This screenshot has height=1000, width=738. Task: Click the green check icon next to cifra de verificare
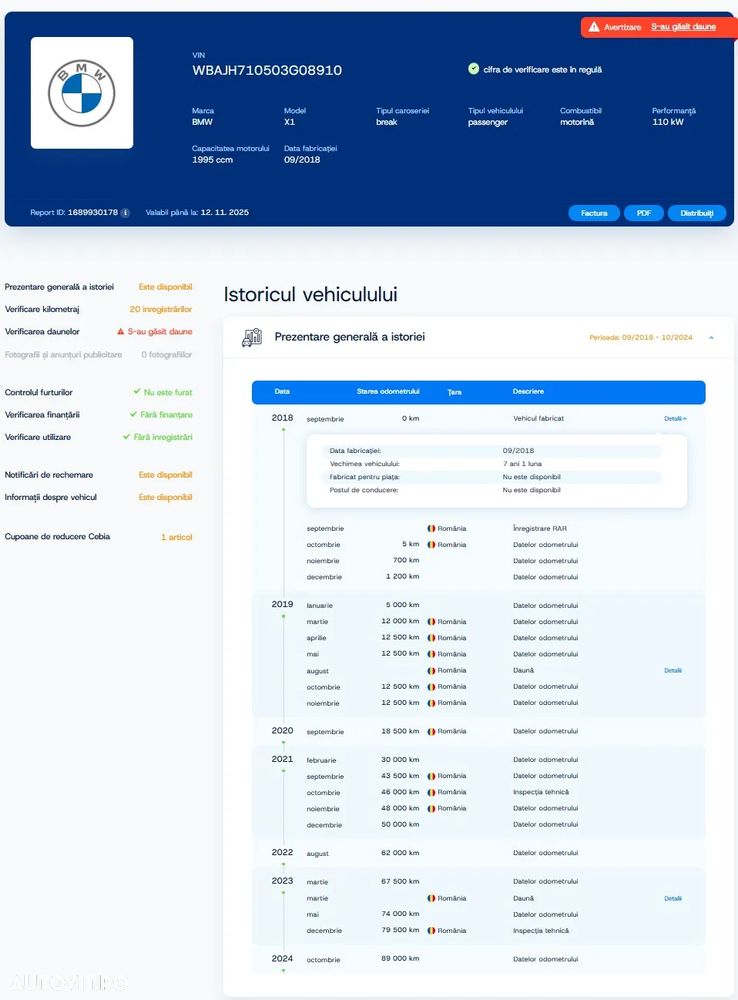pos(473,69)
